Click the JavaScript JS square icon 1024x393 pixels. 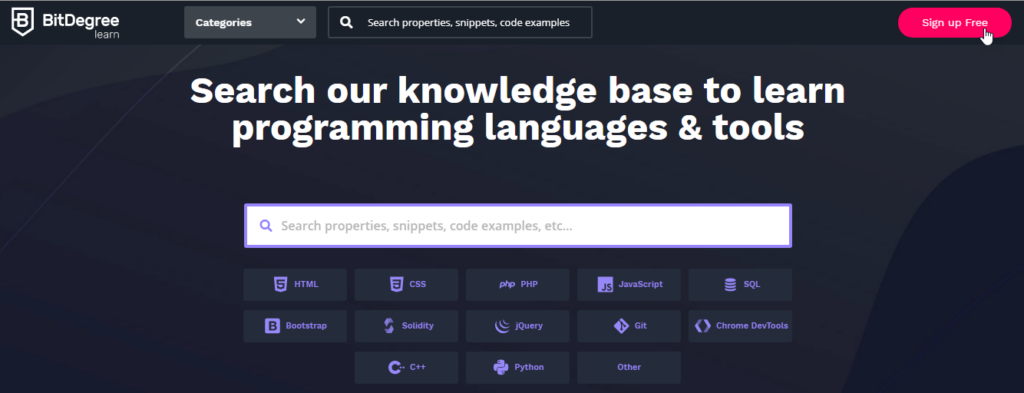click(x=605, y=285)
